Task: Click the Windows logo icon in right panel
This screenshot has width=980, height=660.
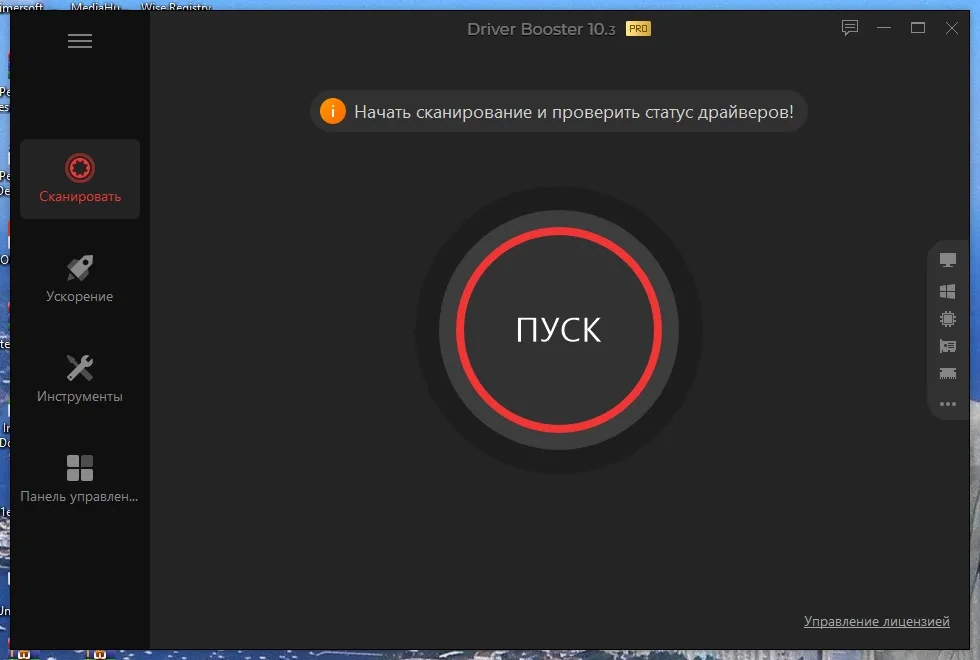Action: [948, 291]
